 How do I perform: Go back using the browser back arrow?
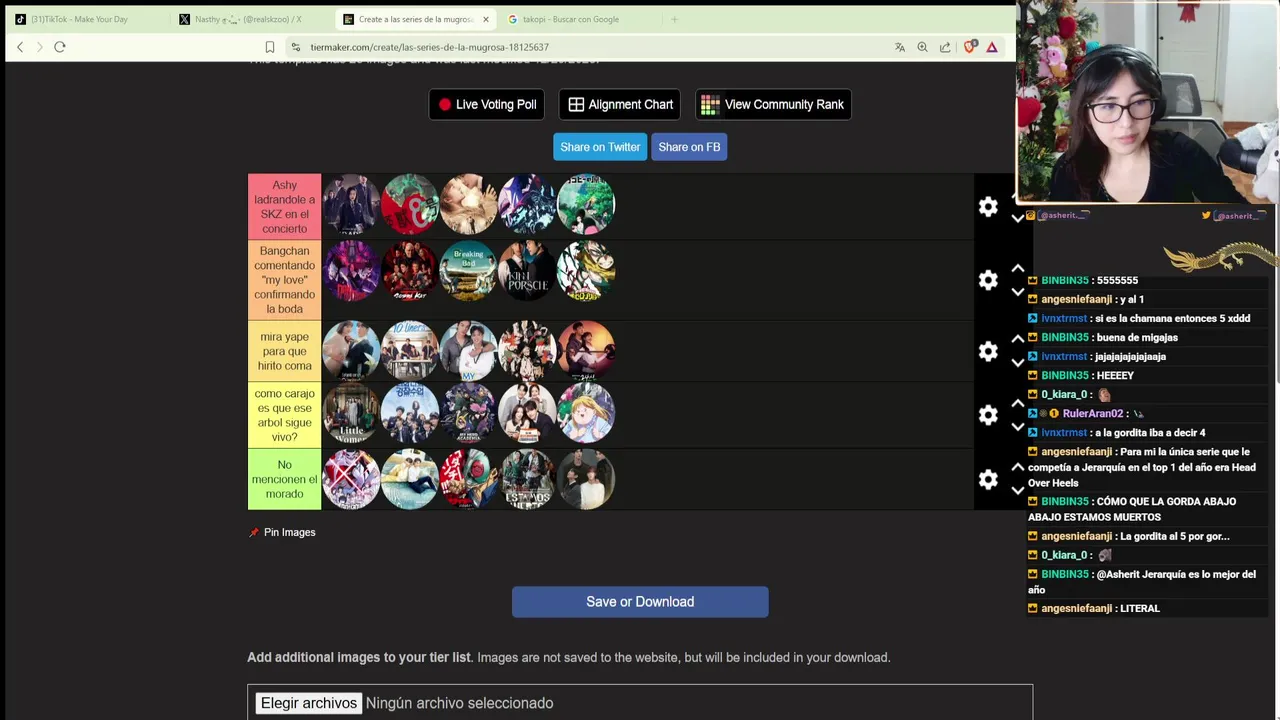(x=20, y=47)
